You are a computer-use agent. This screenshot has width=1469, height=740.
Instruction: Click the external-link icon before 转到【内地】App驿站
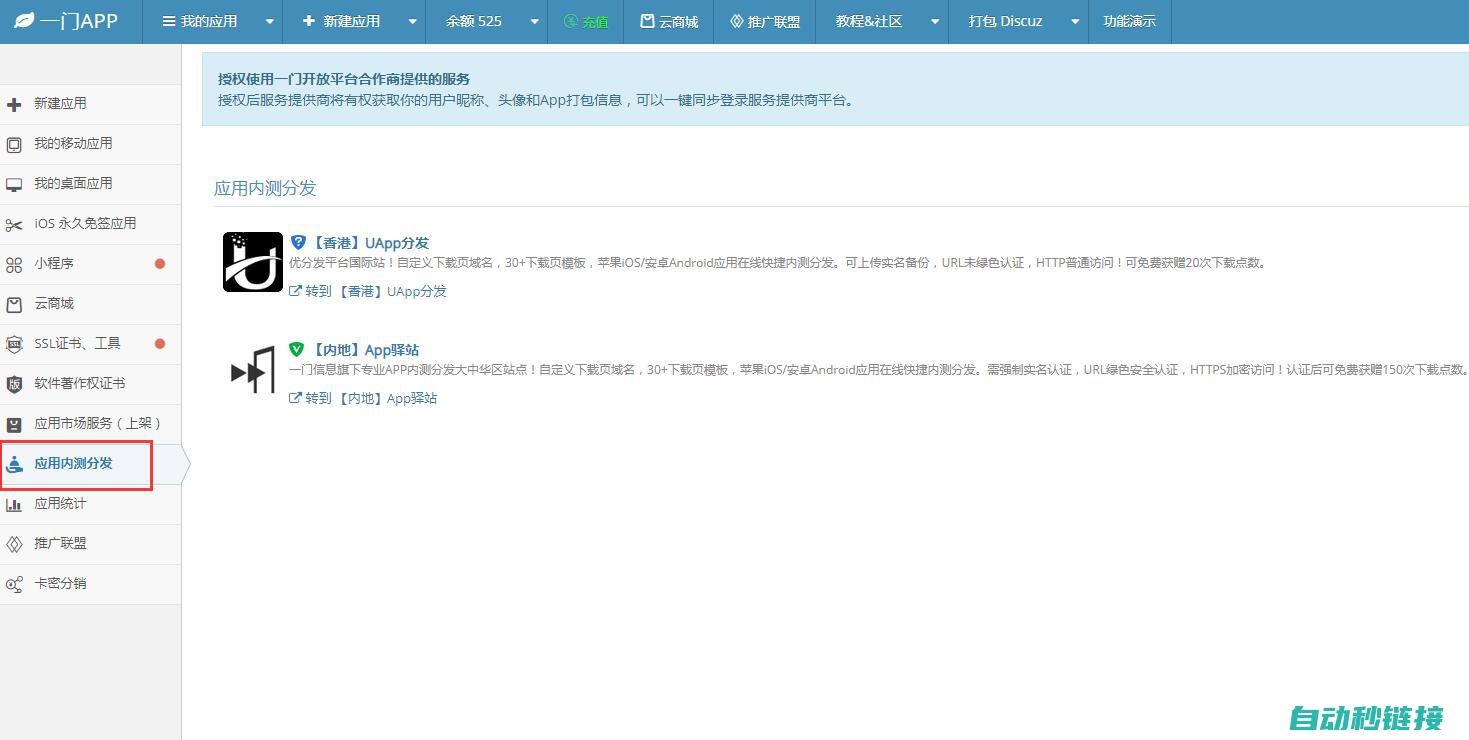click(x=295, y=398)
